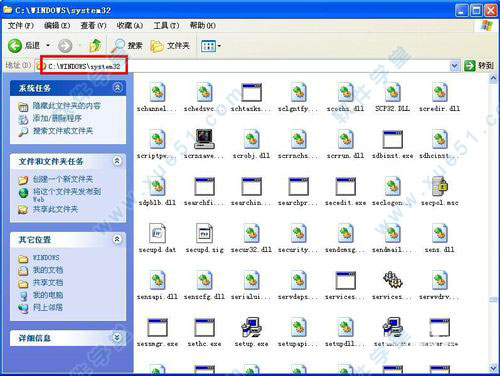Image resolution: width=500 pixels, height=376 pixels.
Task: Collapse the file and folder tasks panel
Action: (117, 161)
